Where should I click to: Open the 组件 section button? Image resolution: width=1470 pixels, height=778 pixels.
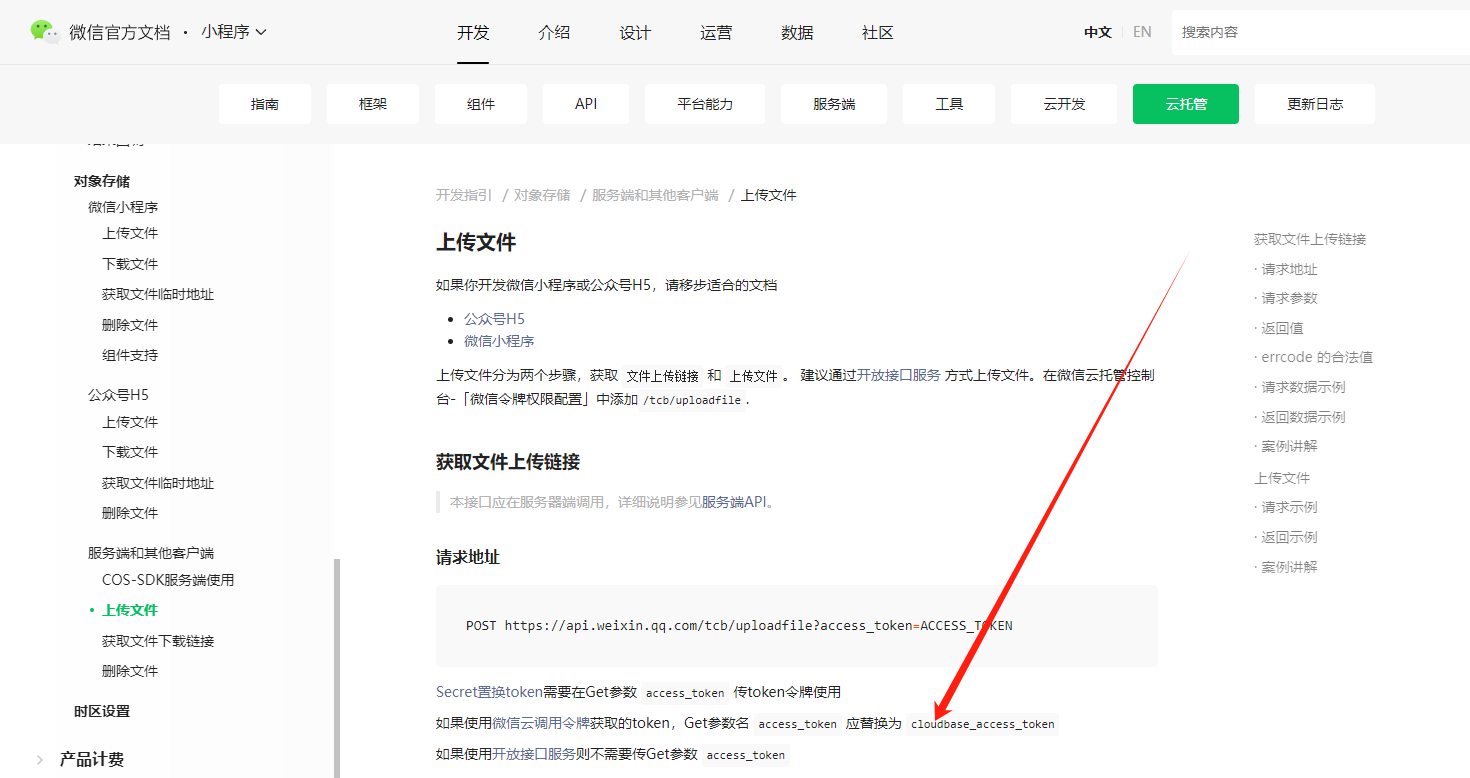pos(481,104)
